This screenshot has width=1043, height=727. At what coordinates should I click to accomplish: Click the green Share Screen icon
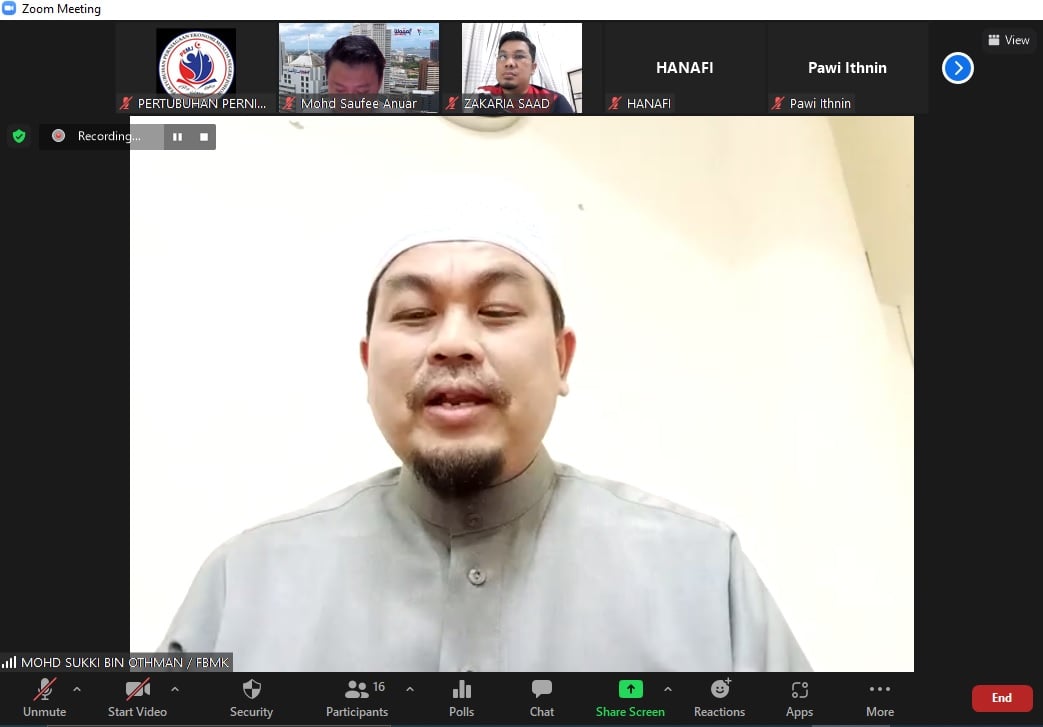630,690
